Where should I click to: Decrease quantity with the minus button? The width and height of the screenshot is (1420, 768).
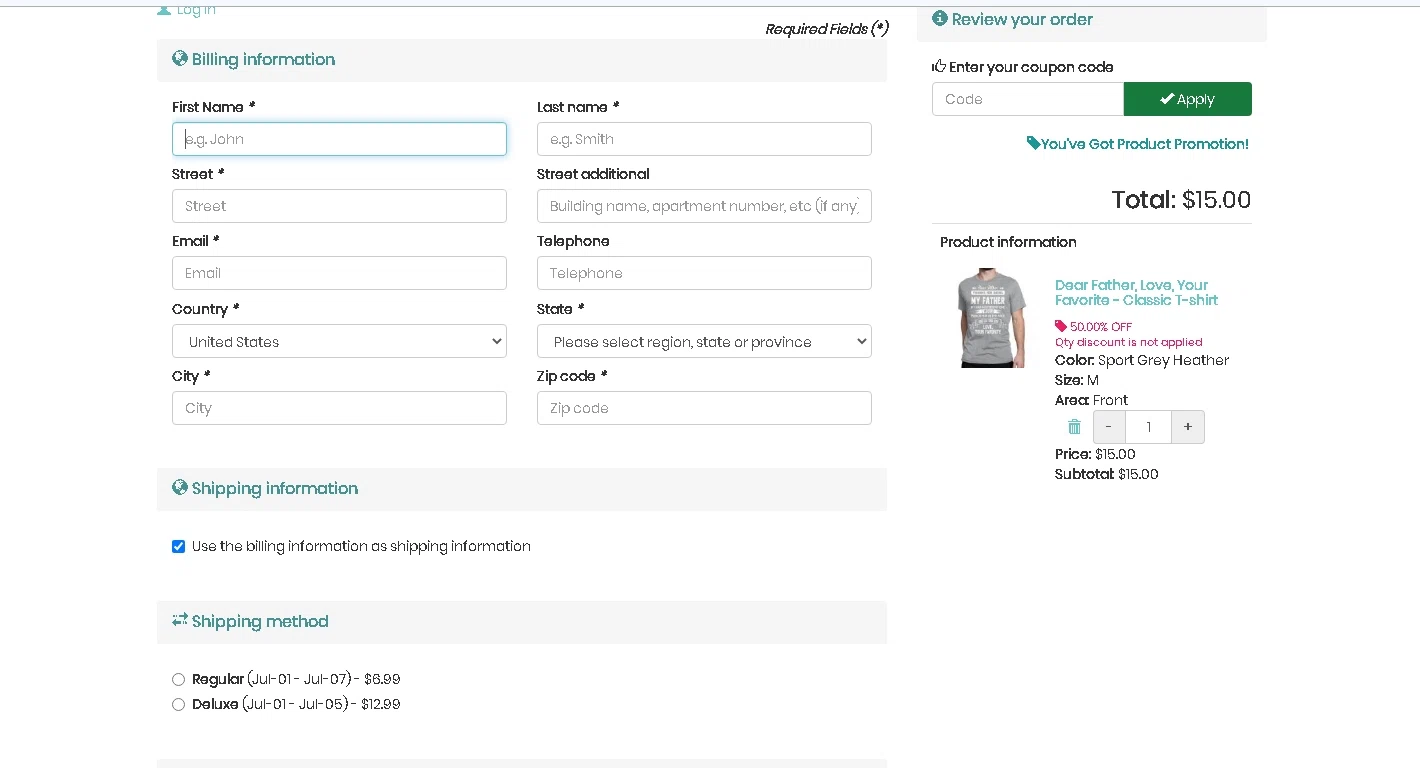click(x=1109, y=427)
